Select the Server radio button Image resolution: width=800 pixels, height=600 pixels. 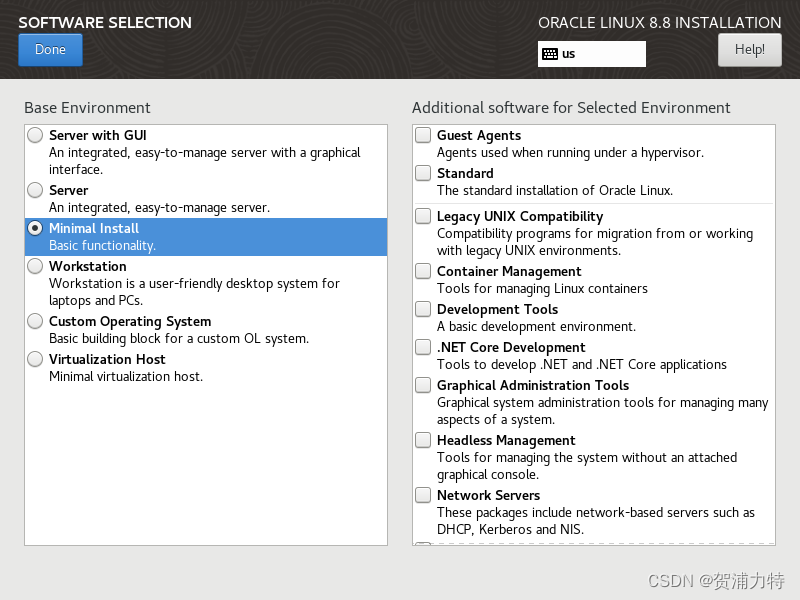[35, 190]
